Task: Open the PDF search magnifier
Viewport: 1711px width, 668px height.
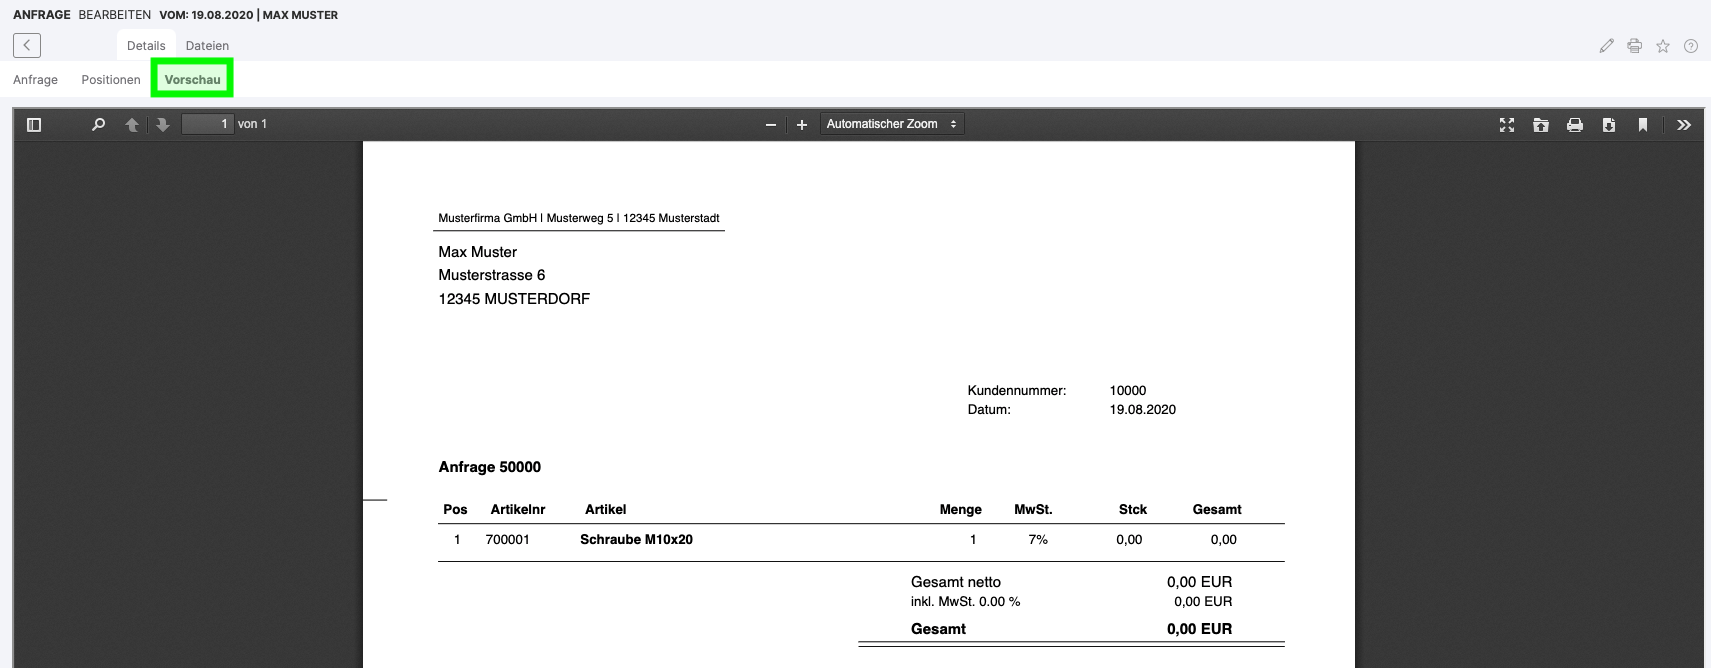Action: click(98, 125)
